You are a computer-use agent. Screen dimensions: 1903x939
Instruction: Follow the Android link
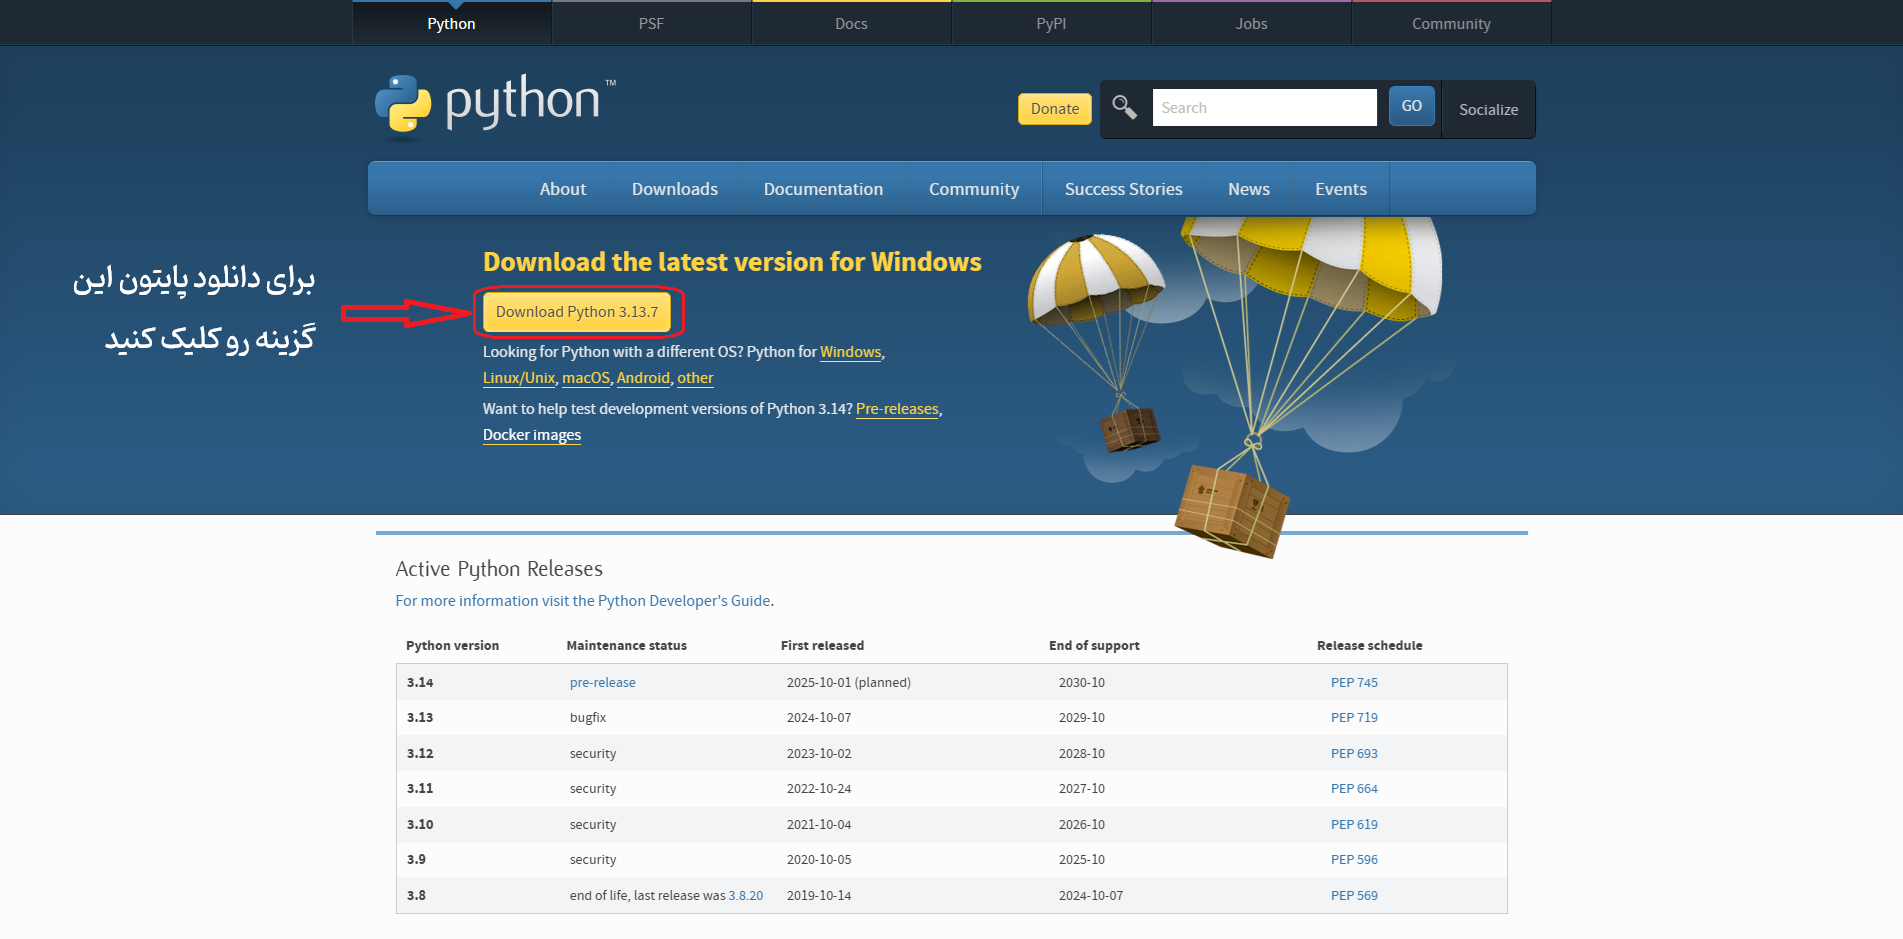point(643,378)
